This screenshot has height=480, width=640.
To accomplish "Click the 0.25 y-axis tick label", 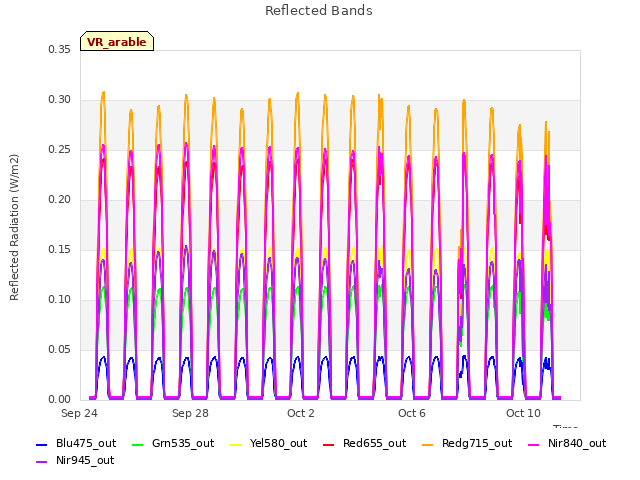I will (60, 149).
